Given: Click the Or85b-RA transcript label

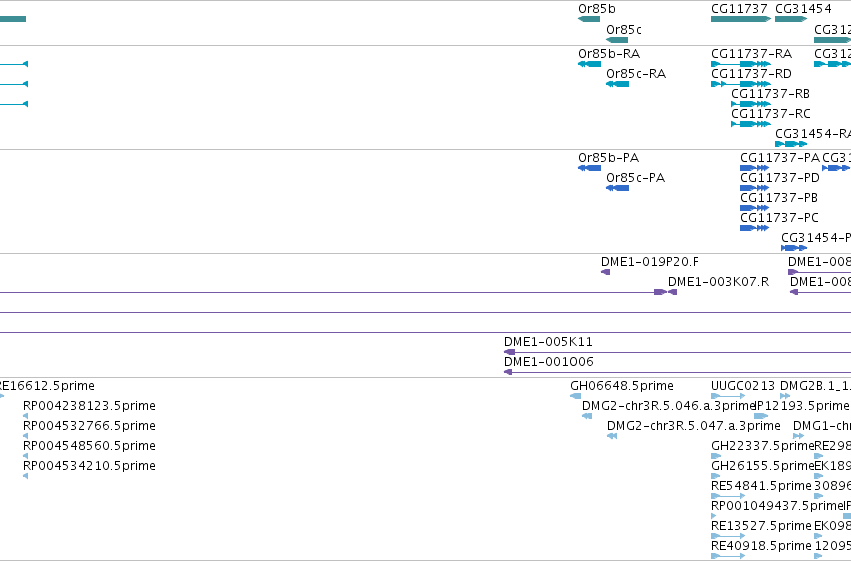Looking at the screenshot, I should [609, 54].
